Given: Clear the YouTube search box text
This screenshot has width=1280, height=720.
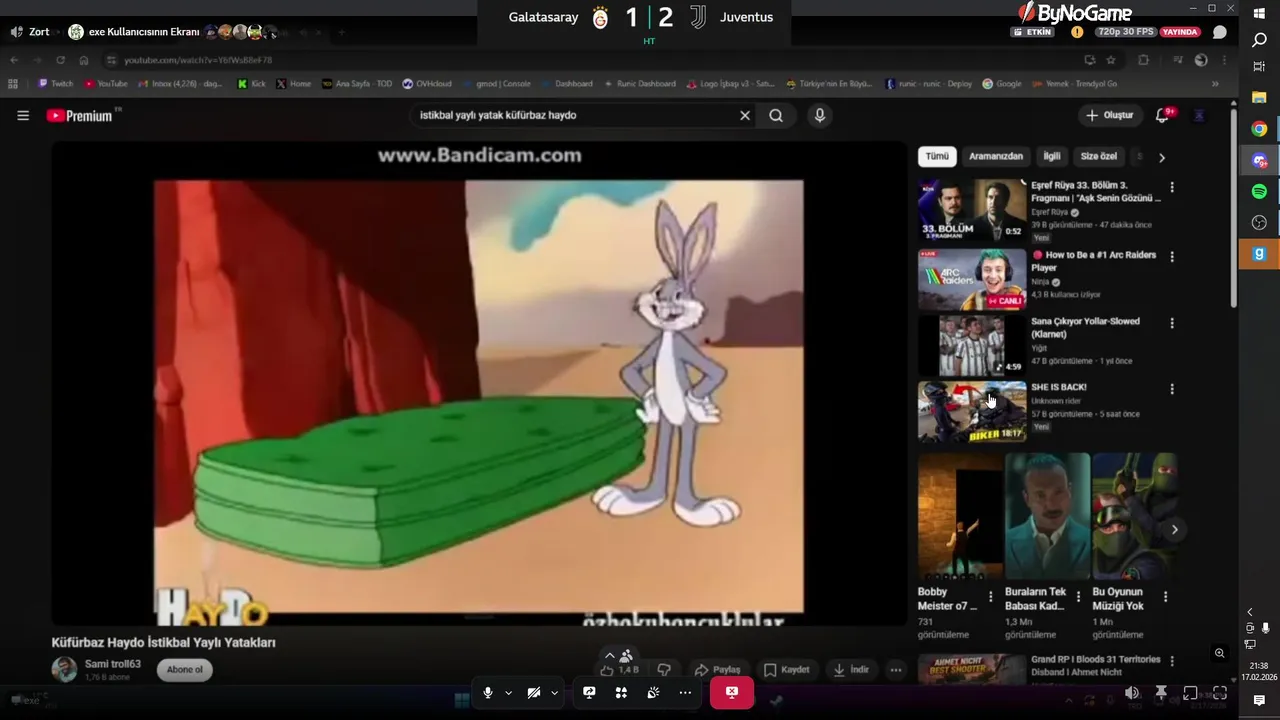Looking at the screenshot, I should click(x=745, y=116).
